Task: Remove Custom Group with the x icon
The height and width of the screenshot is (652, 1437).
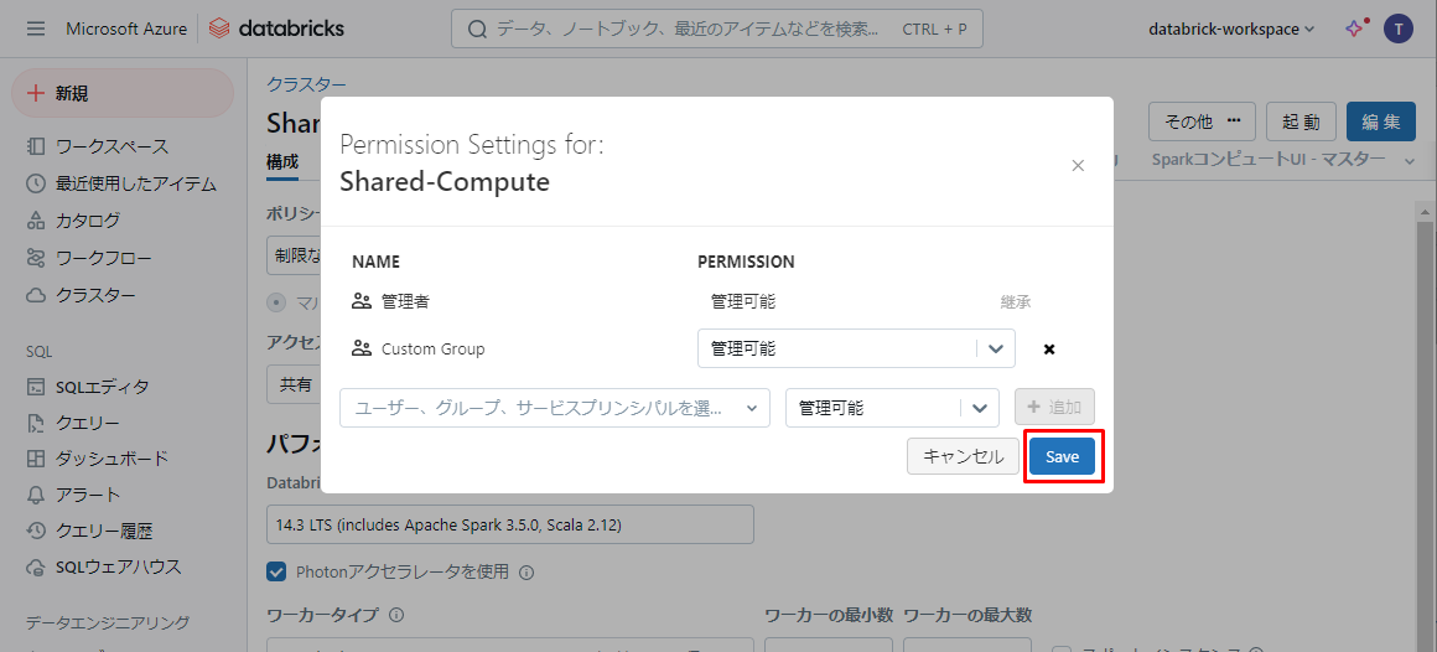Action: (x=1049, y=349)
